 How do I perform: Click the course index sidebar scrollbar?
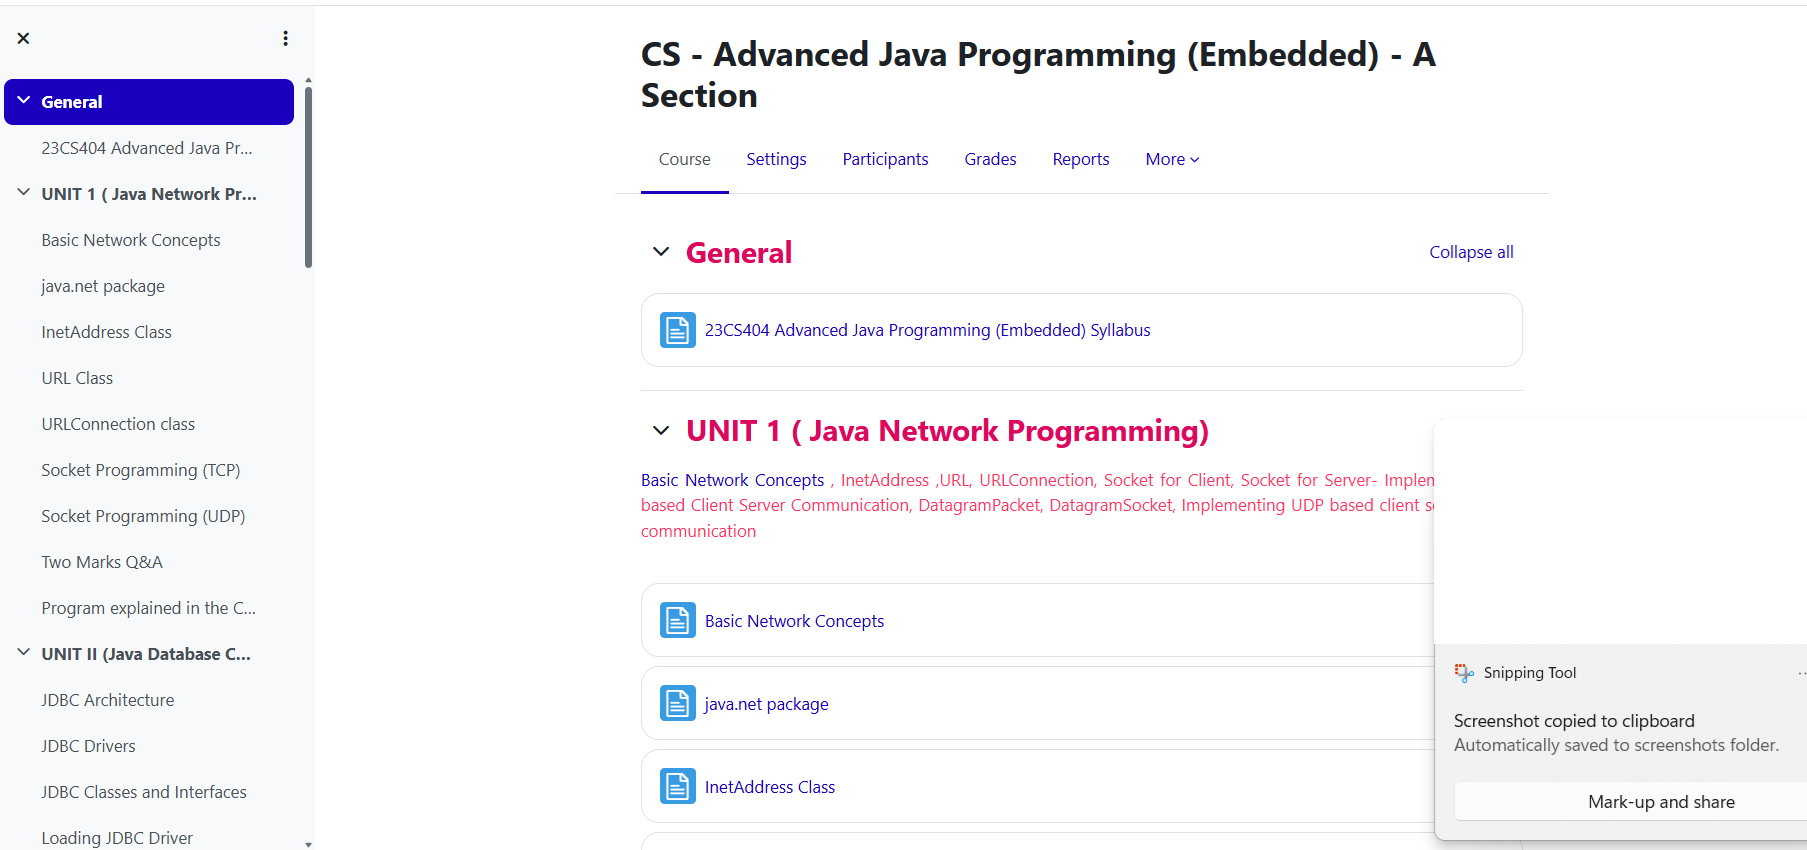coord(308,178)
